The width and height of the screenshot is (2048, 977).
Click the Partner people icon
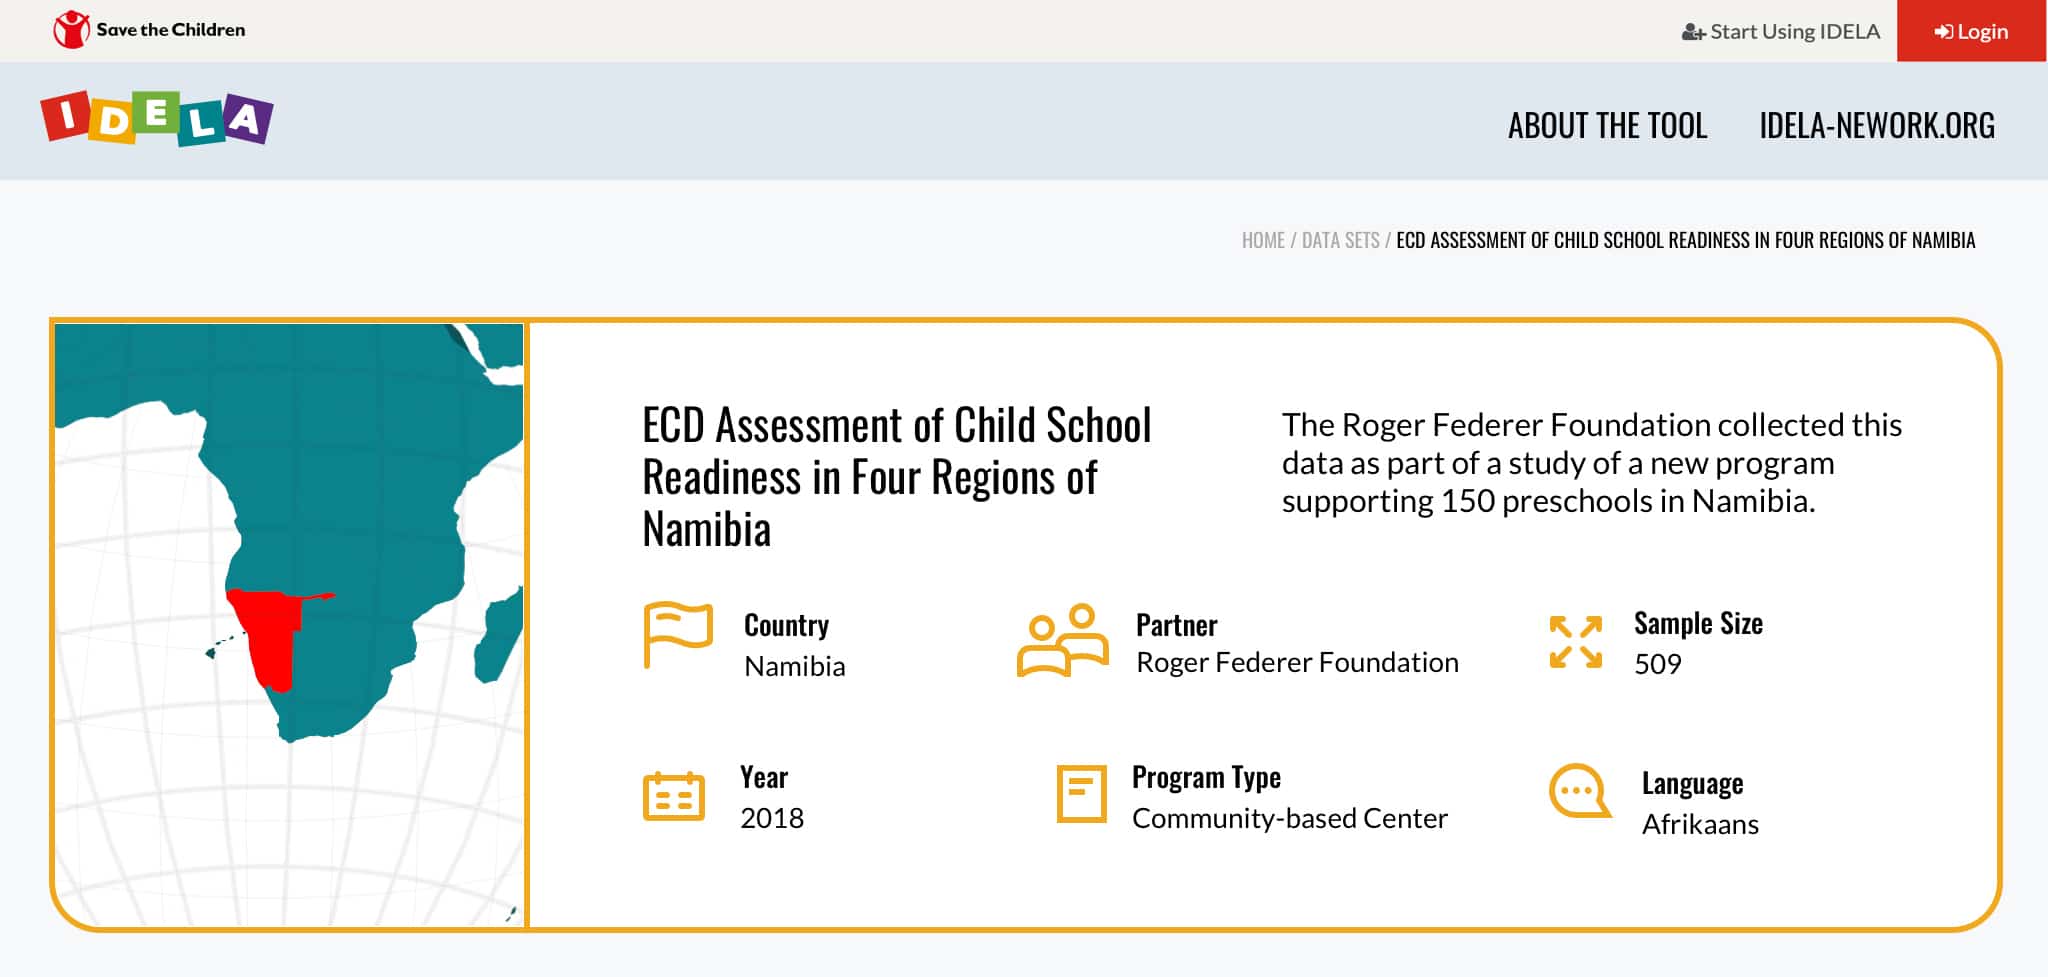click(x=1063, y=640)
